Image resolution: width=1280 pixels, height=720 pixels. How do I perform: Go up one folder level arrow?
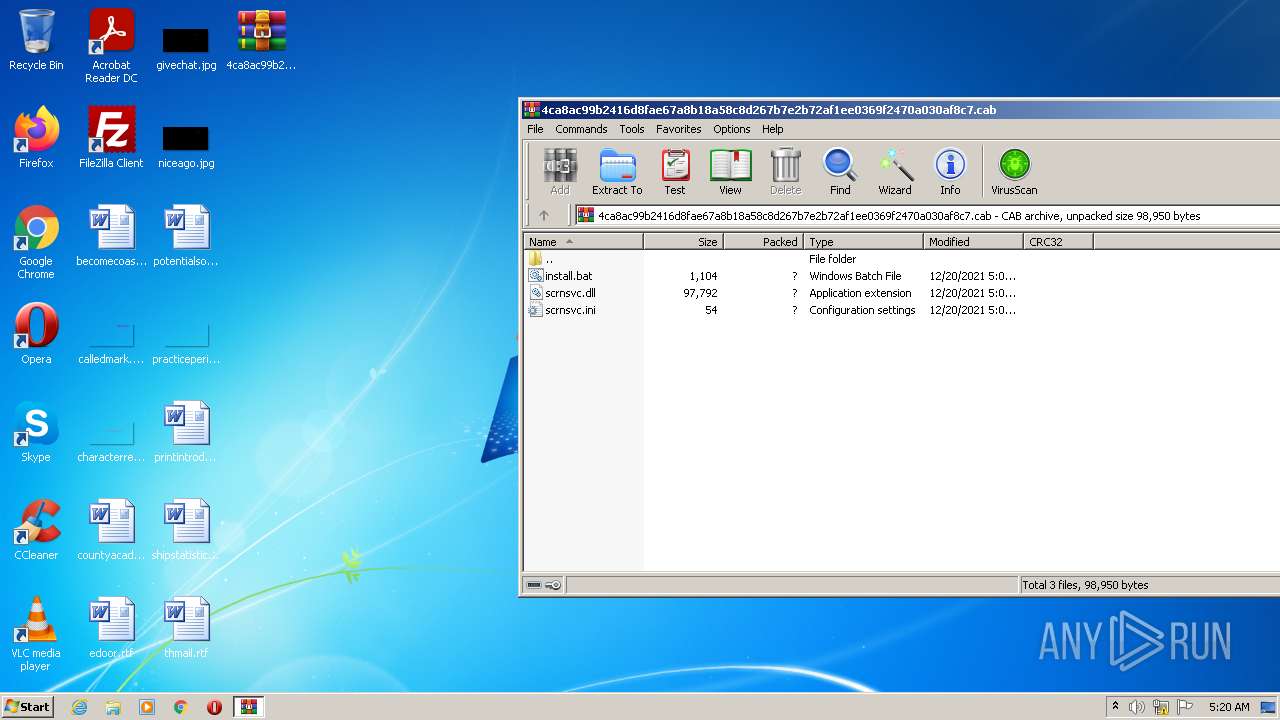click(544, 215)
